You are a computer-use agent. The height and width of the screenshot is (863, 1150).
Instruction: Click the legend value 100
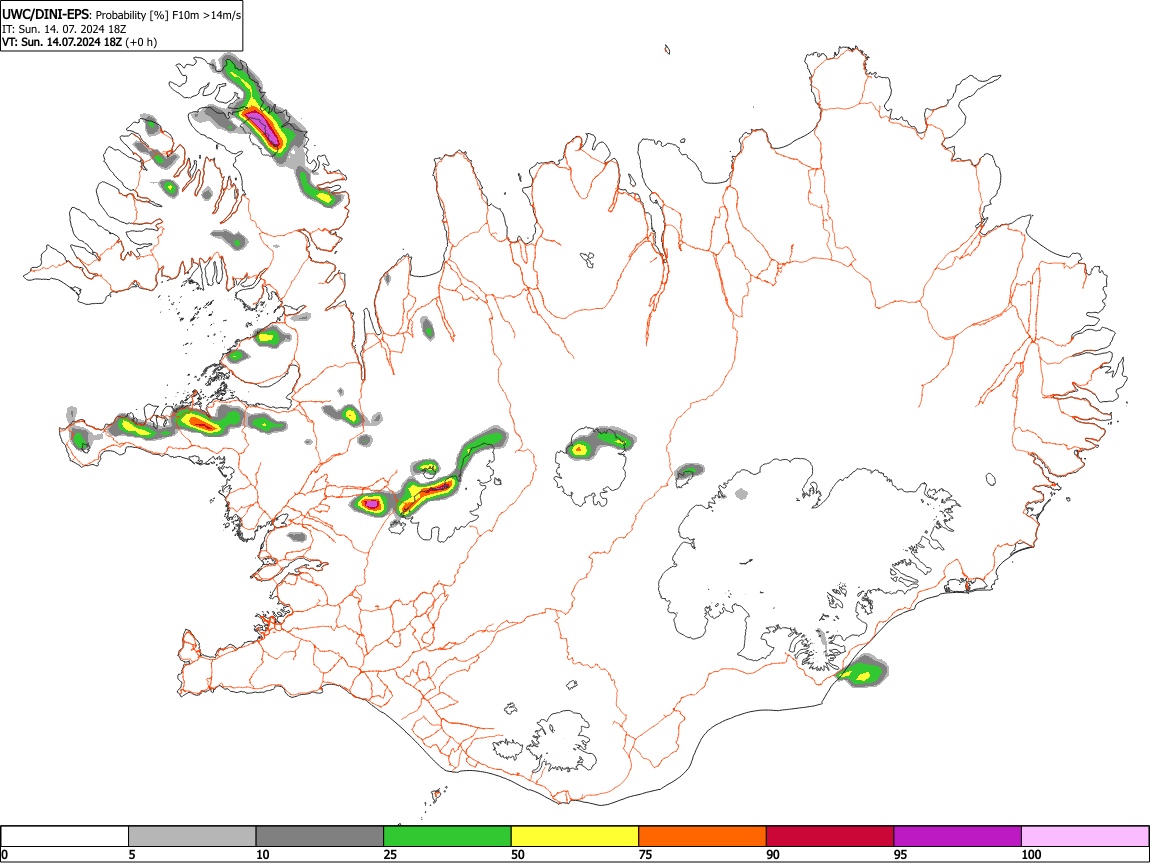[x=1031, y=854]
